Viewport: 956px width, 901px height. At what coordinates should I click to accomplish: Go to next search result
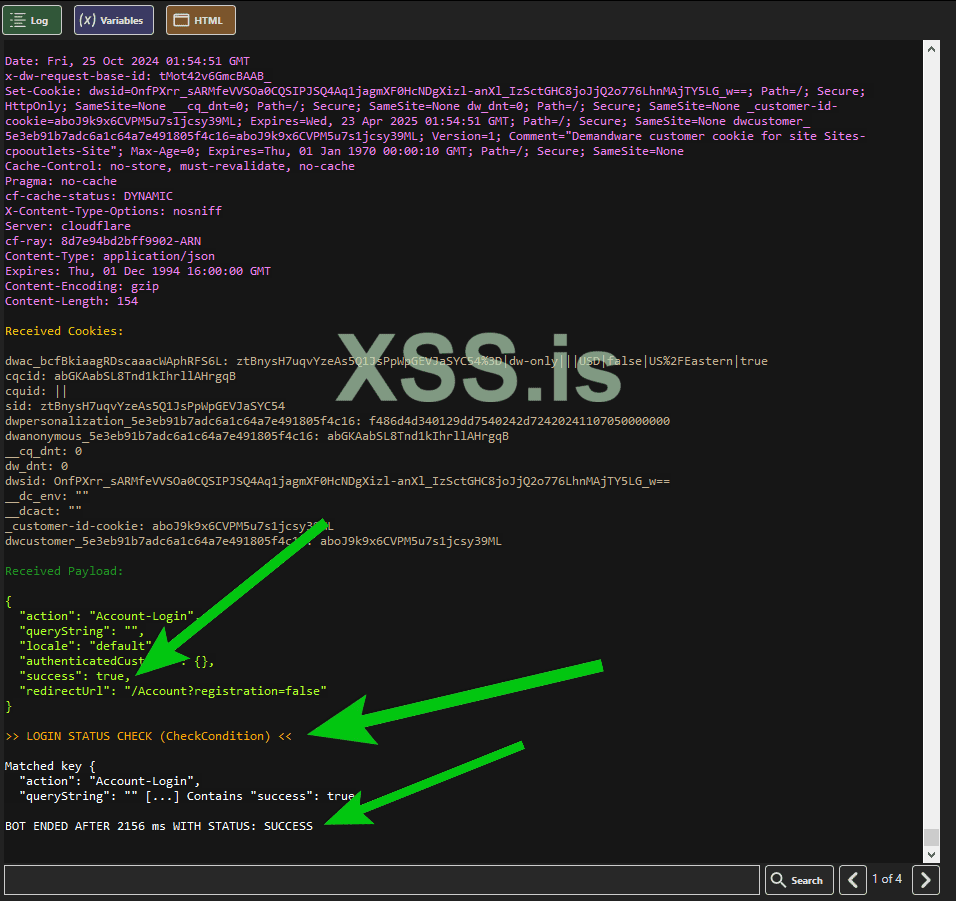click(x=926, y=880)
